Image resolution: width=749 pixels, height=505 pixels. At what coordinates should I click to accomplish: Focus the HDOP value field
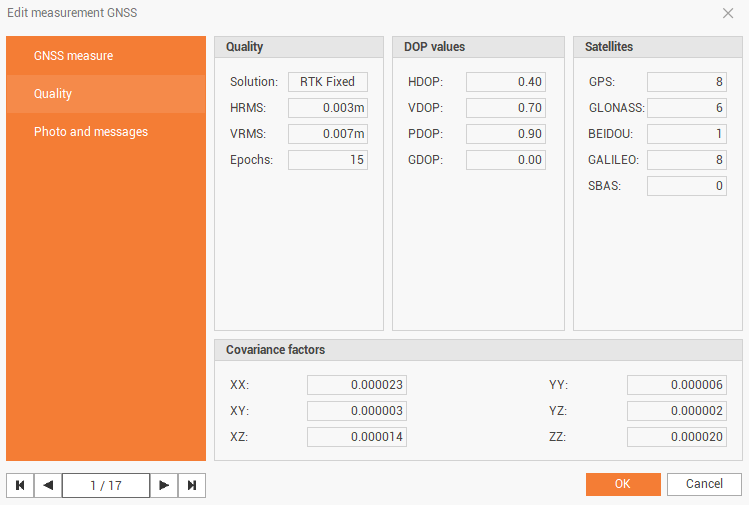[505, 82]
